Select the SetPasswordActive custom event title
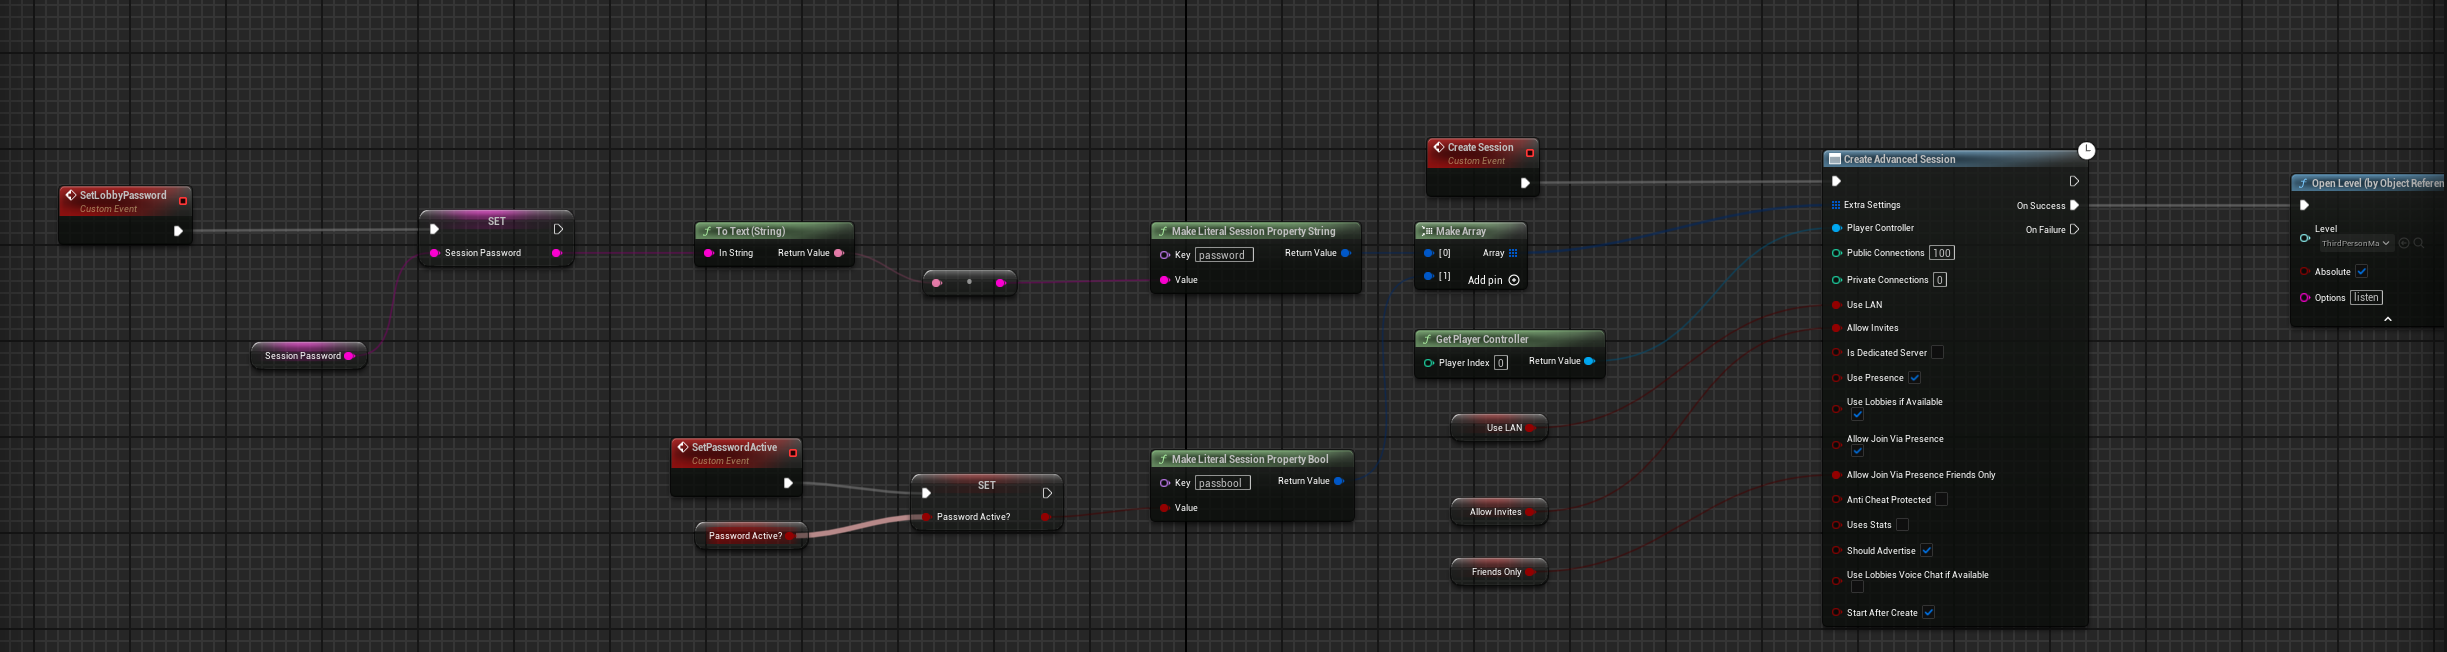This screenshot has width=2447, height=652. click(x=734, y=447)
